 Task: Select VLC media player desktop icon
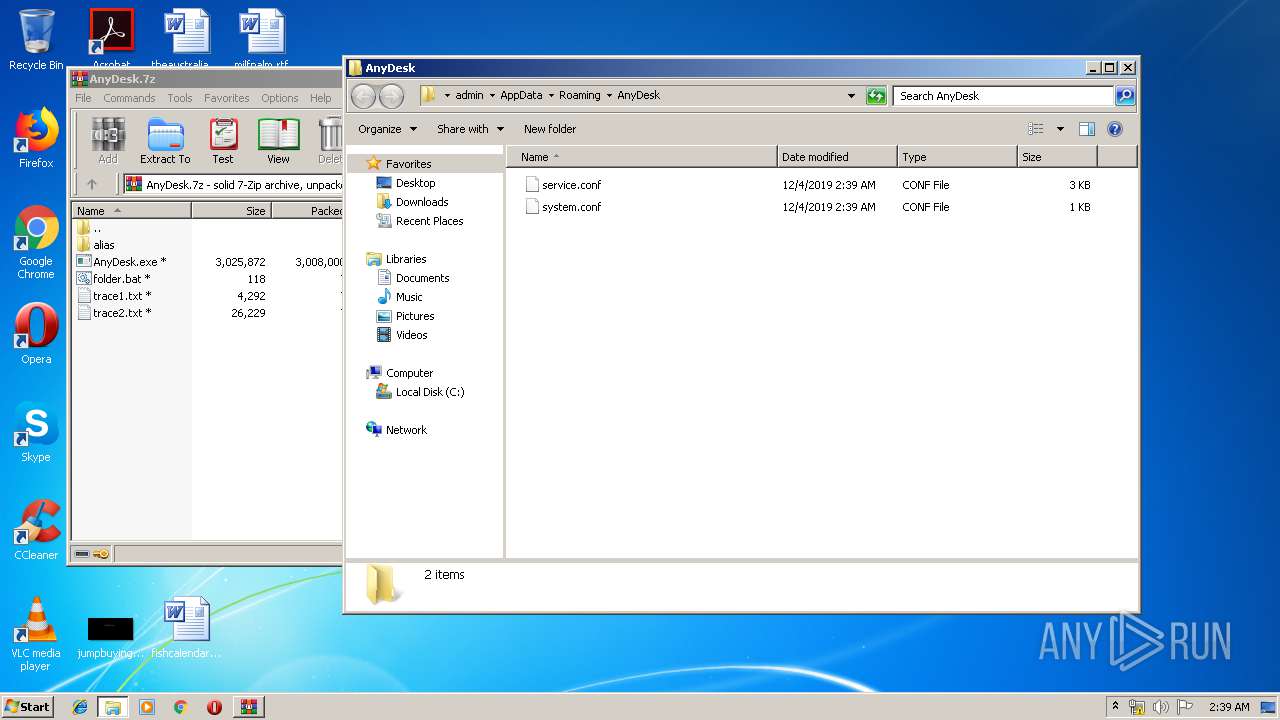pos(36,635)
